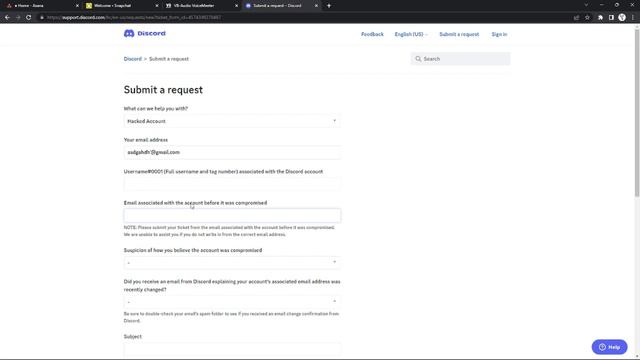Open the Help widget button

(x=609, y=347)
